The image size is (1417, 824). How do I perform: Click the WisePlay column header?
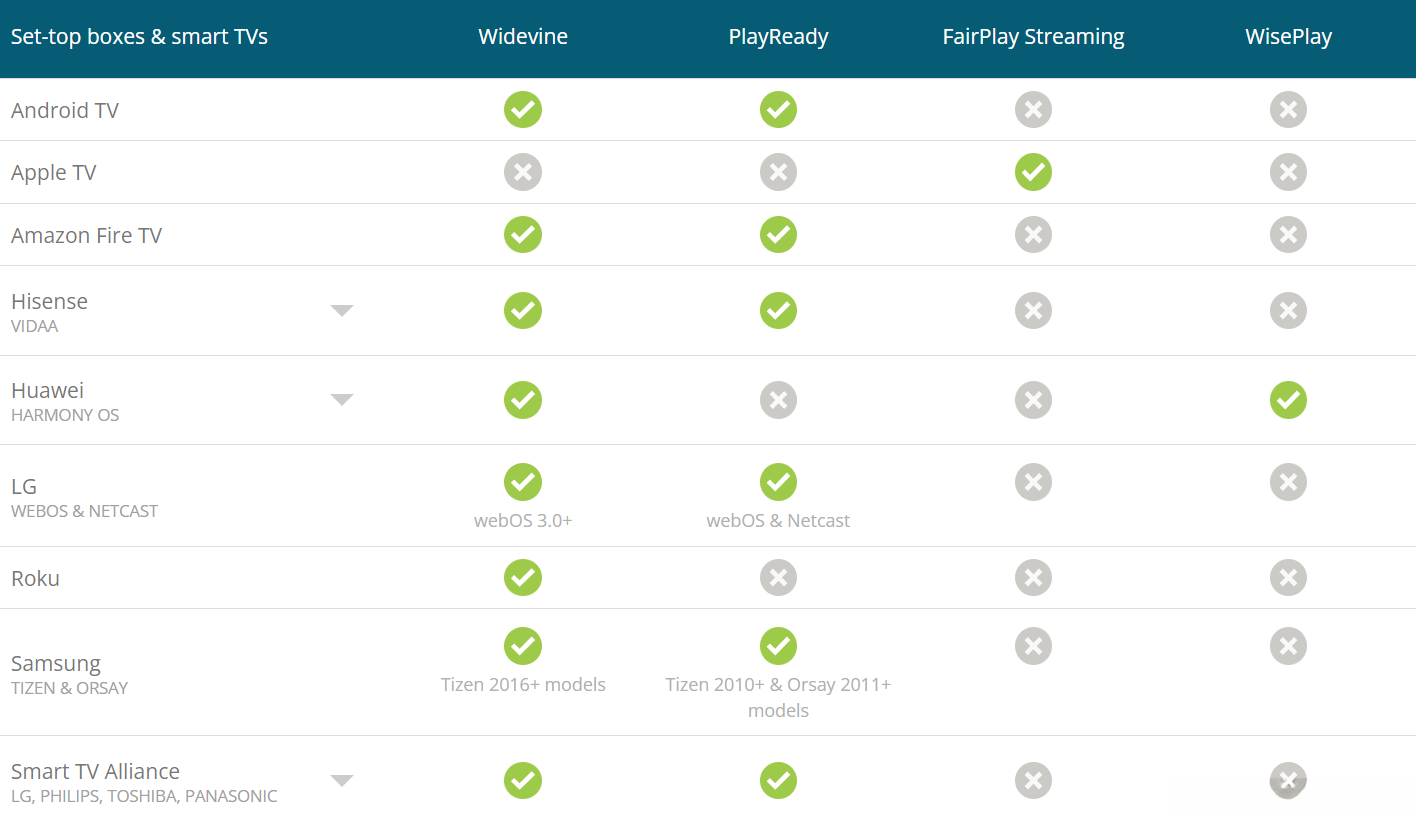1288,37
